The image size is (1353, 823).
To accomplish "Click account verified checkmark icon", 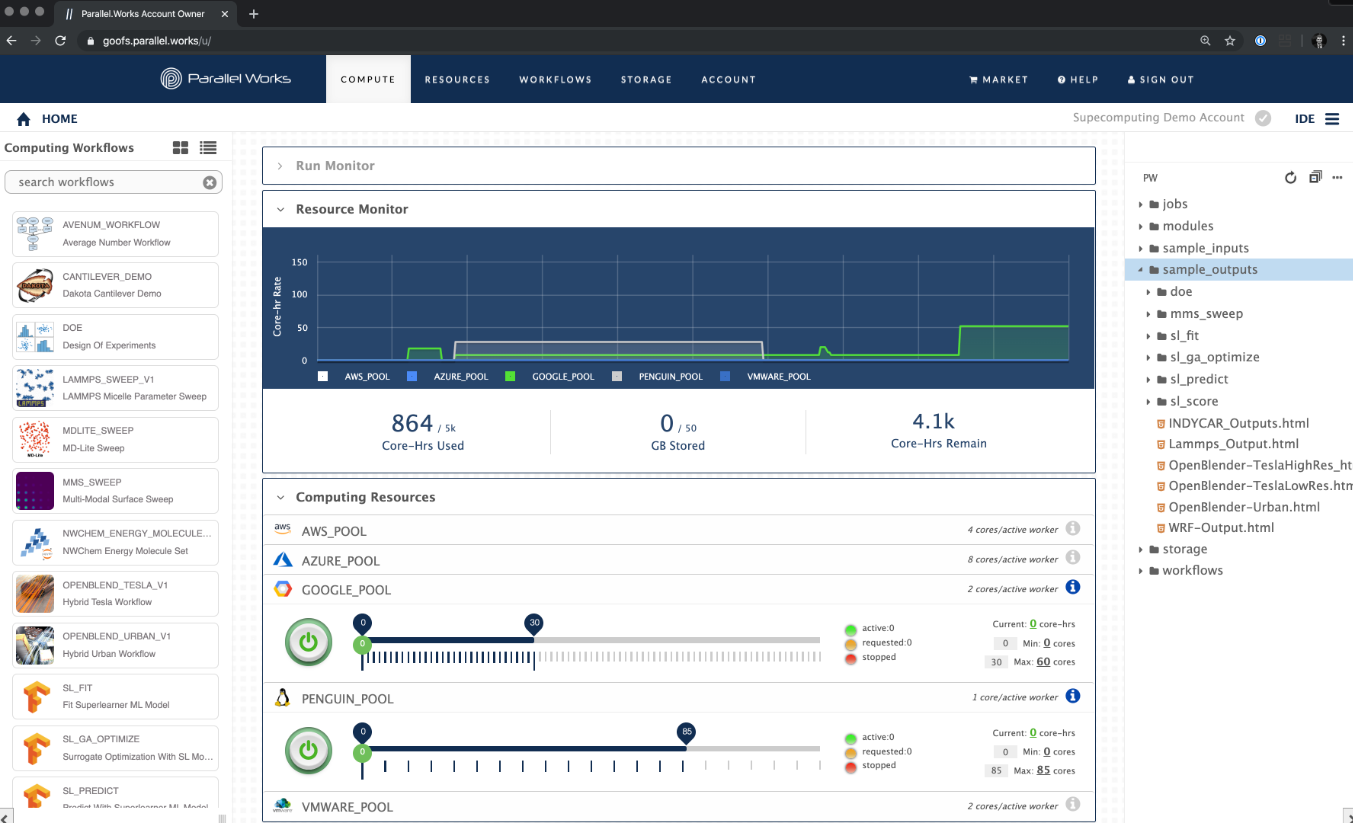I will coord(1263,118).
